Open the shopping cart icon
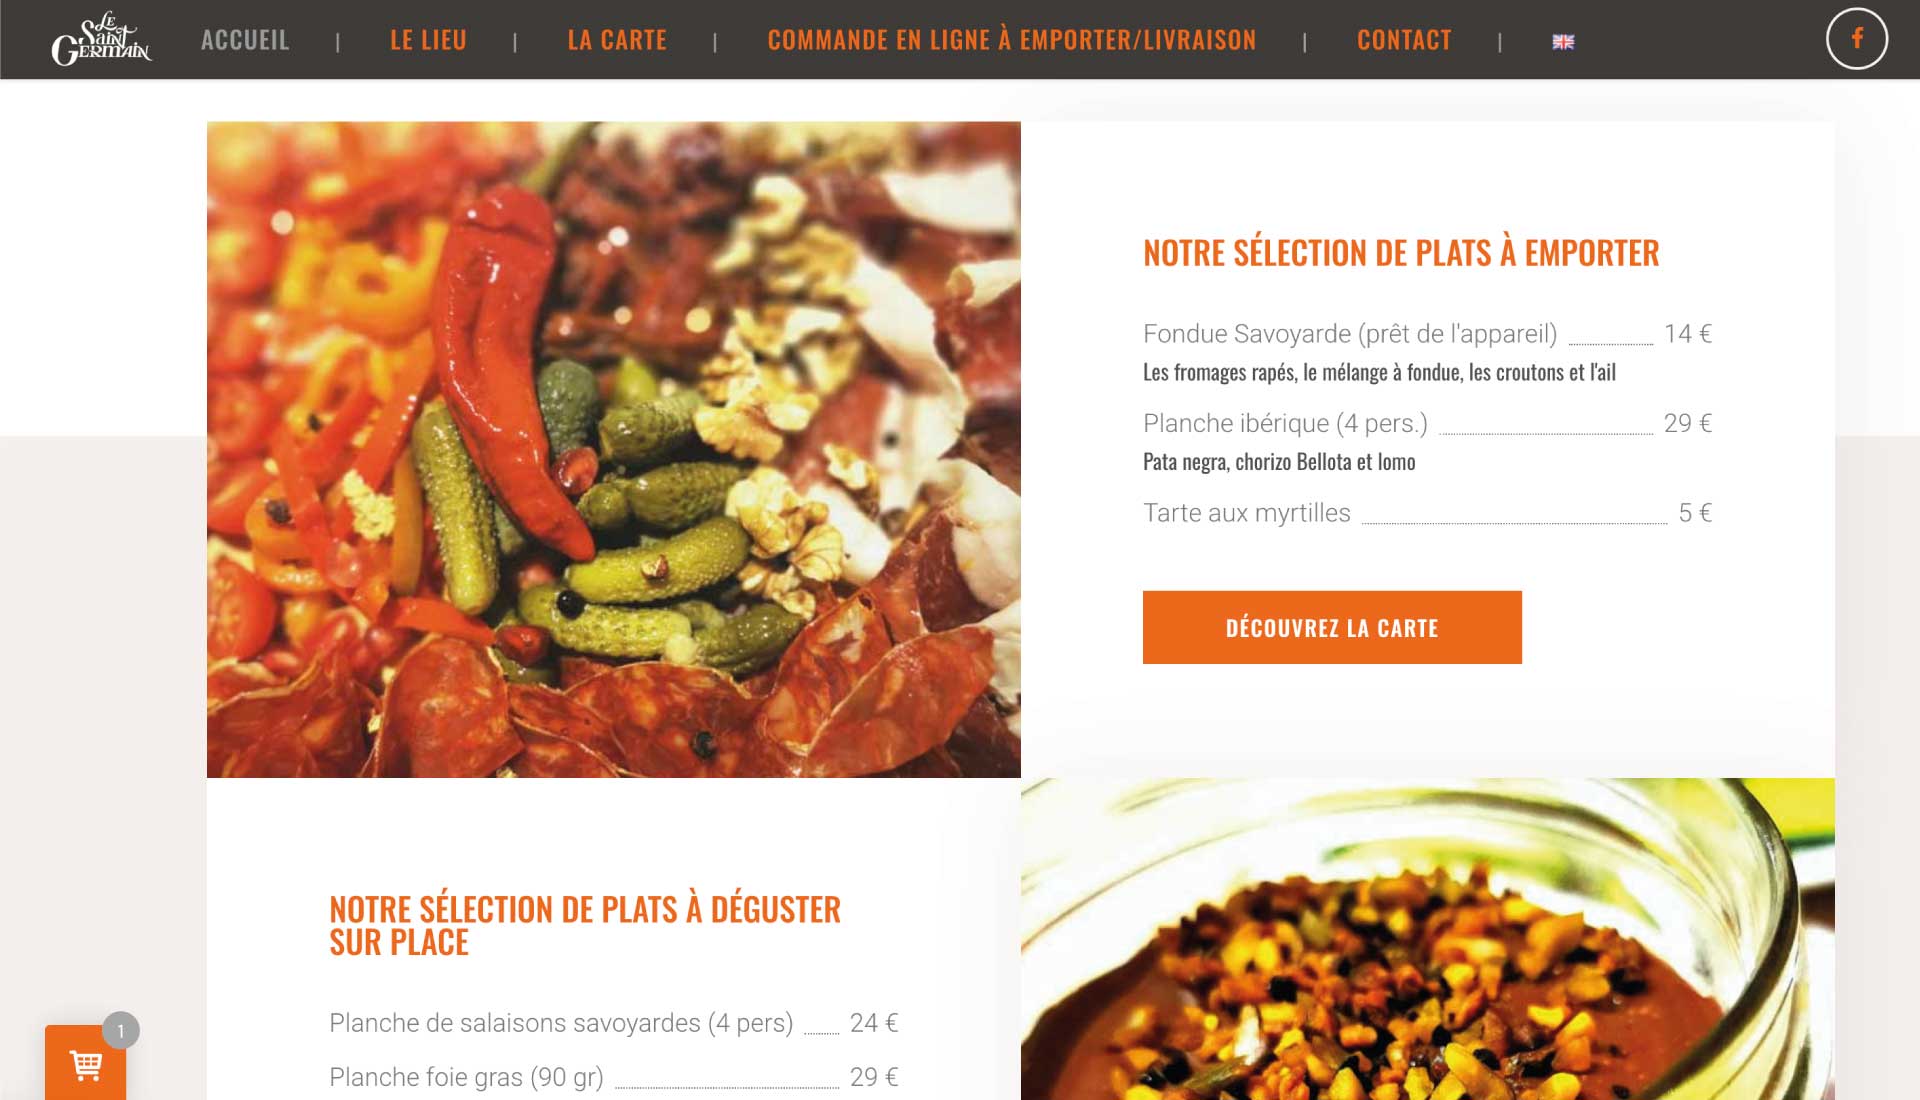The image size is (1920, 1100). (86, 1064)
